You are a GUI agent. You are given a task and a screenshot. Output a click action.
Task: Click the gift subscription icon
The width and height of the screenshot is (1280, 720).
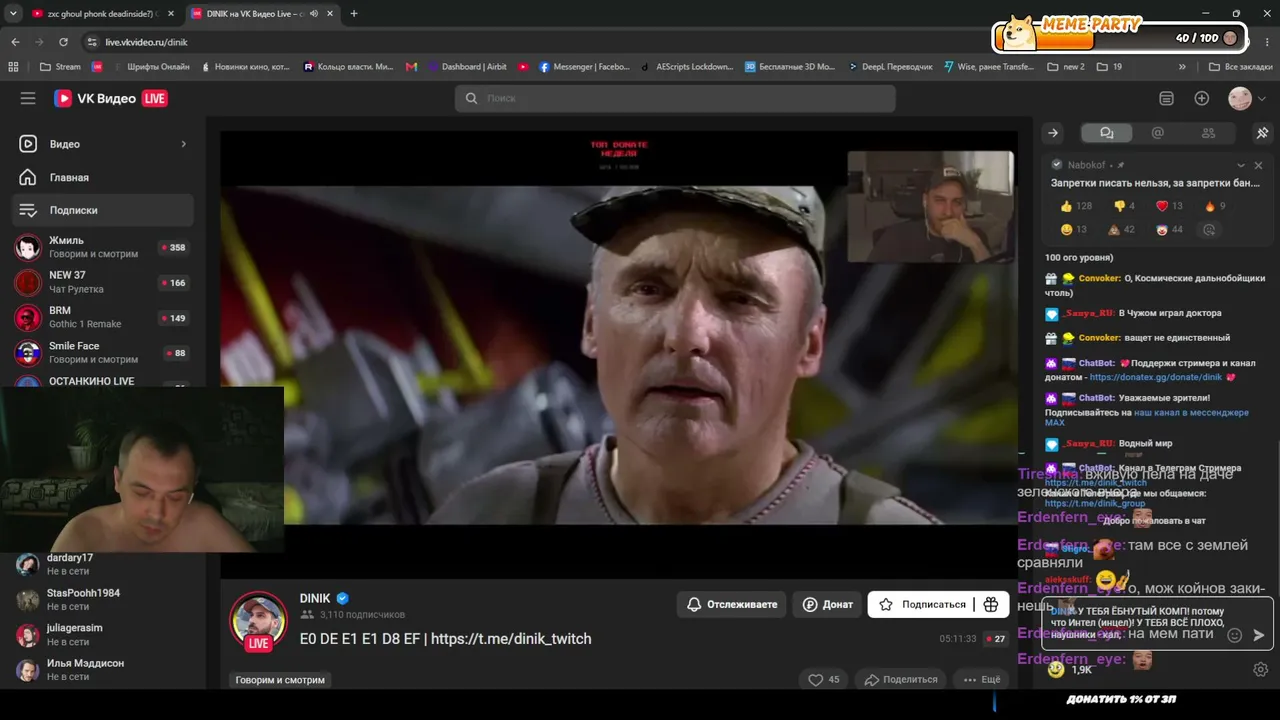click(x=991, y=604)
